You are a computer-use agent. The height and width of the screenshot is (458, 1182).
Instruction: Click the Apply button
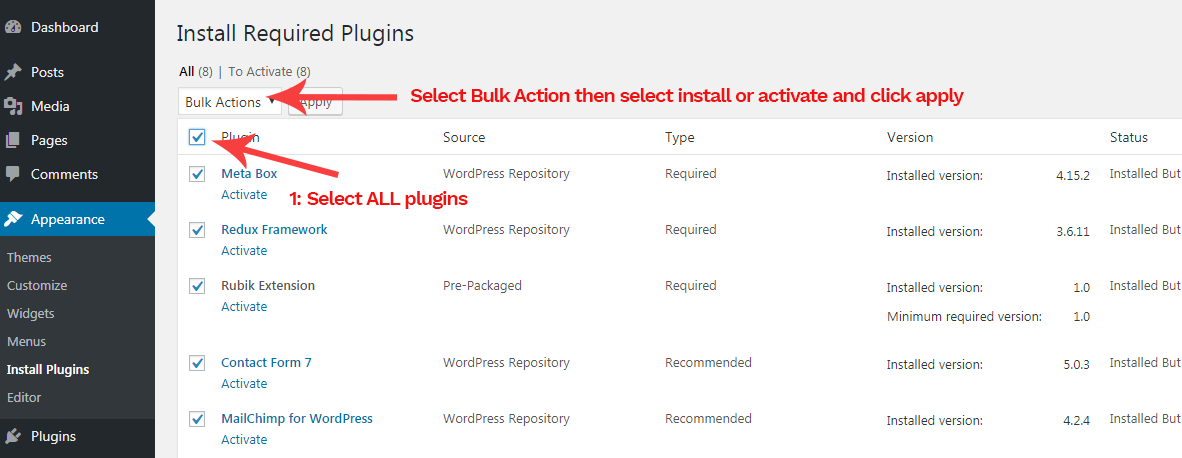coord(316,102)
